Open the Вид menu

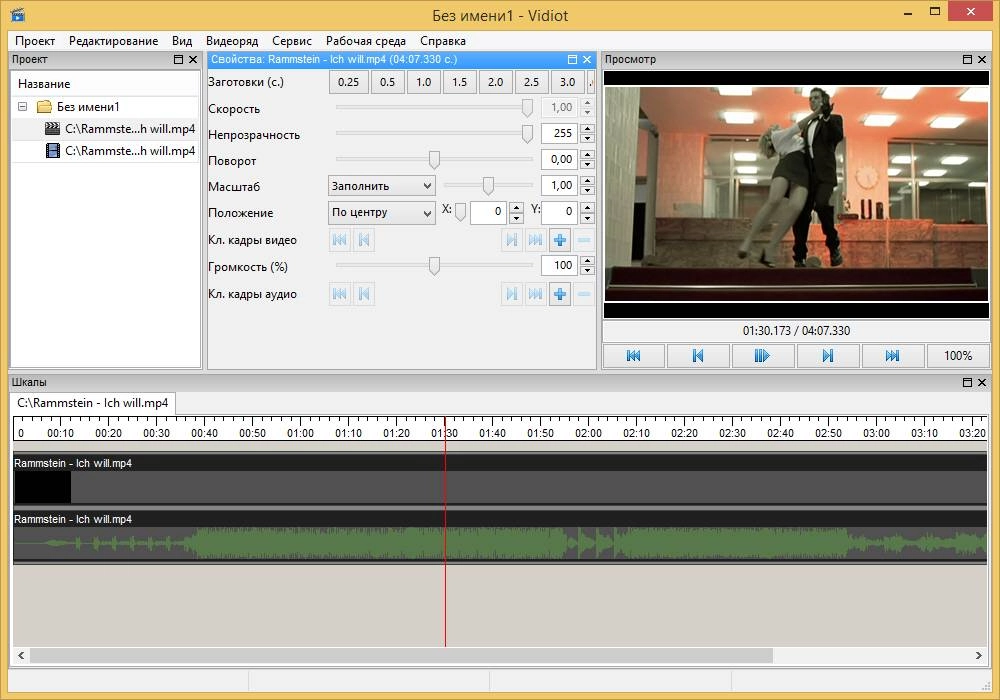point(182,41)
